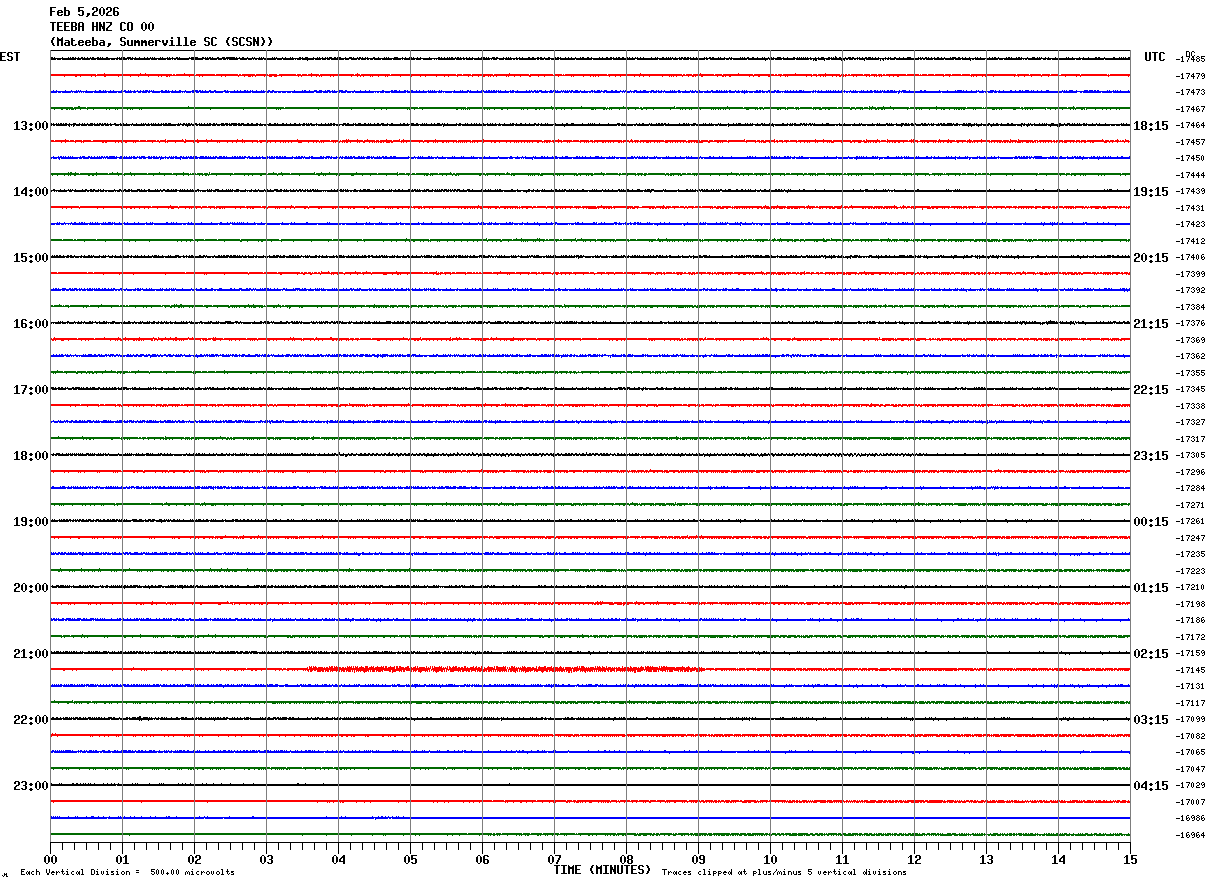The image size is (1210, 886).
Task: Select the 13:00 EST row label
Action: [x=30, y=126]
